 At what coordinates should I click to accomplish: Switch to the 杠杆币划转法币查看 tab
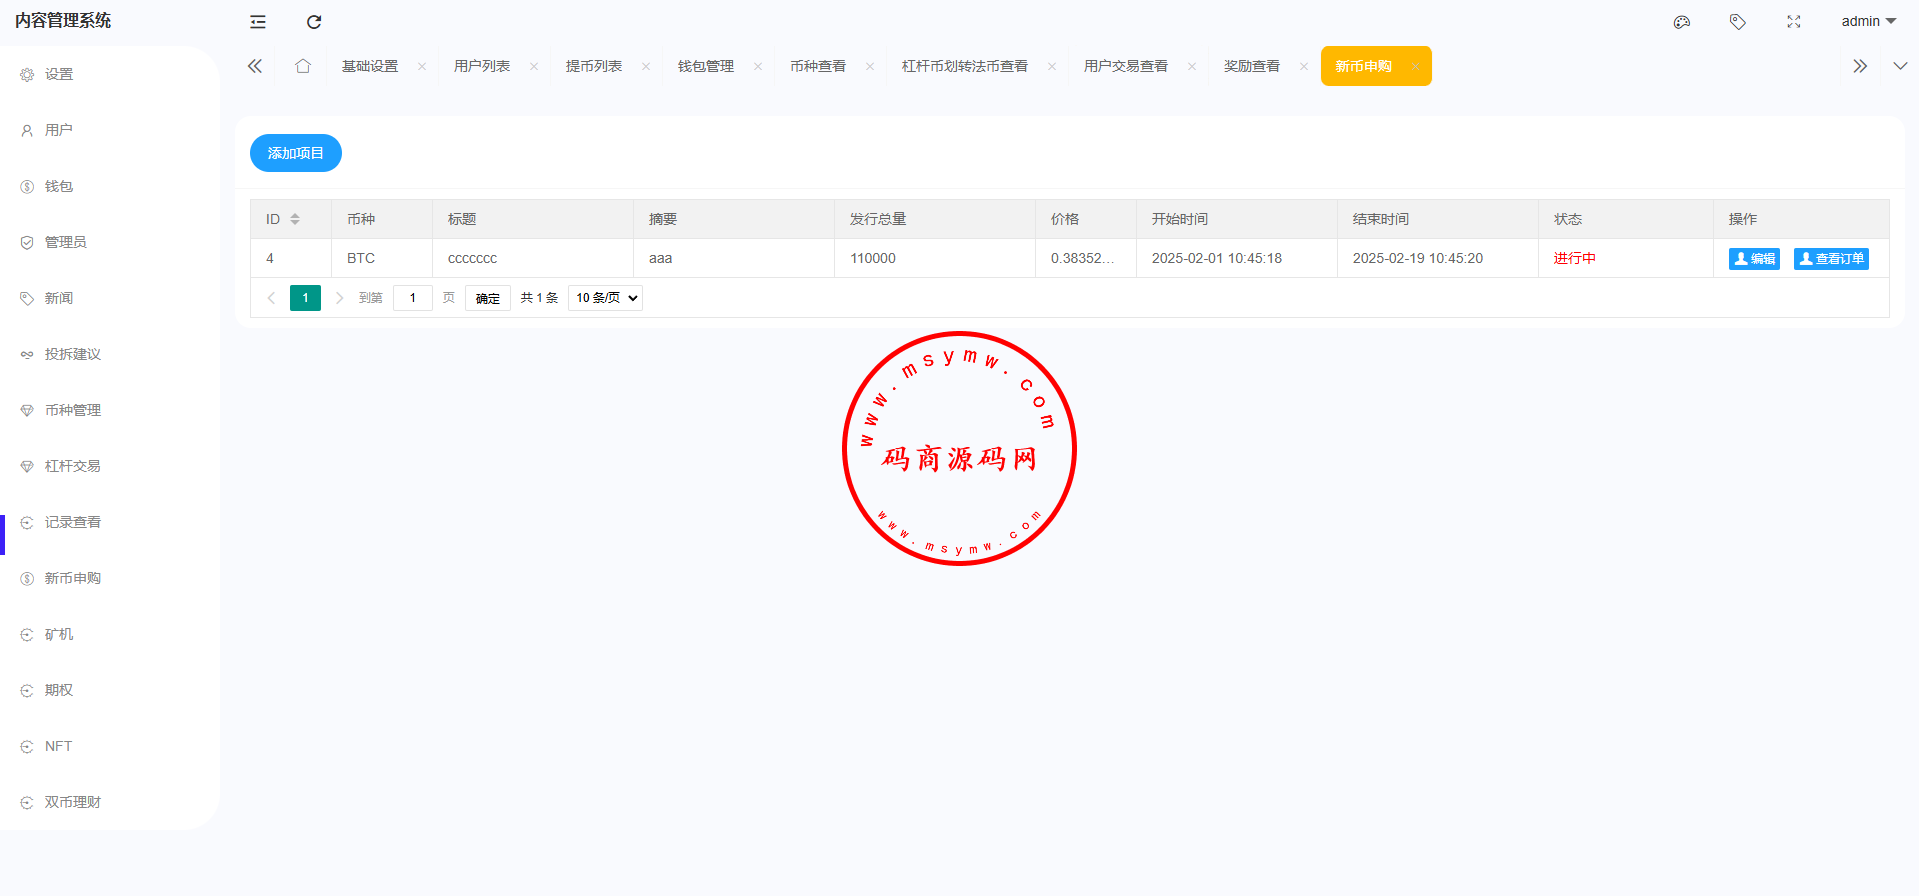(965, 66)
